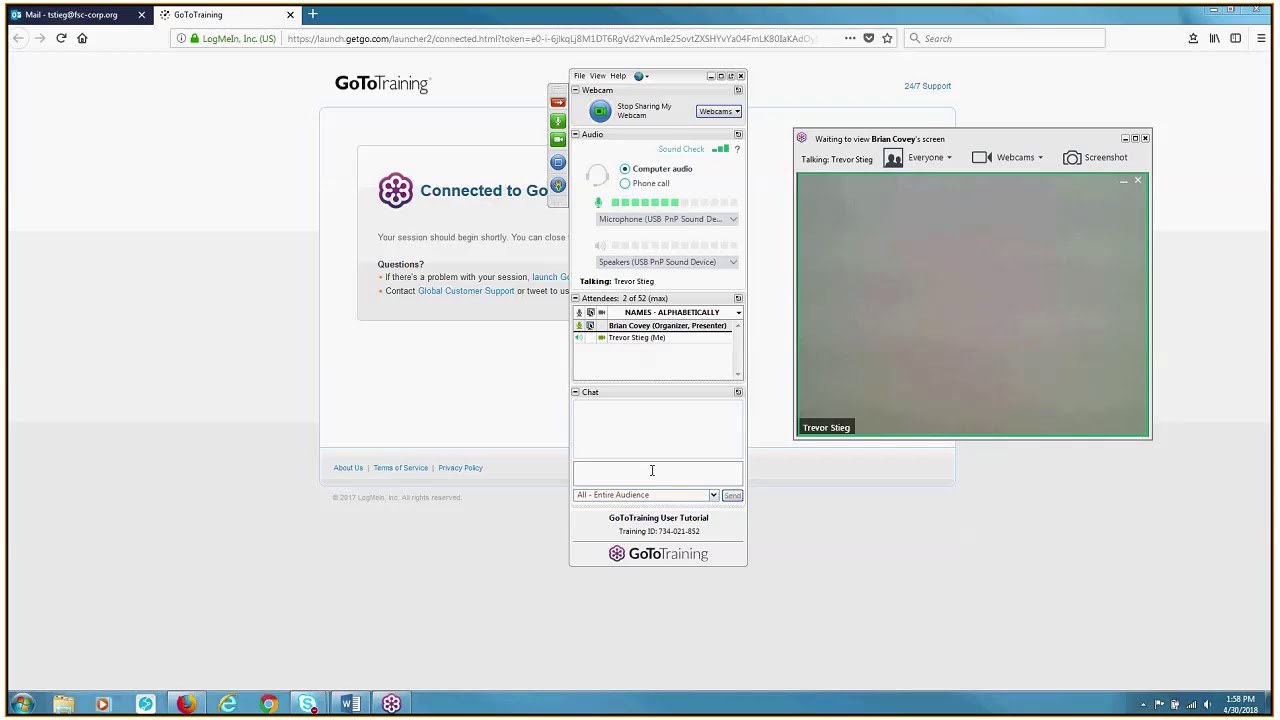
Task: Open a new Firefox tab
Action: pos(312,14)
